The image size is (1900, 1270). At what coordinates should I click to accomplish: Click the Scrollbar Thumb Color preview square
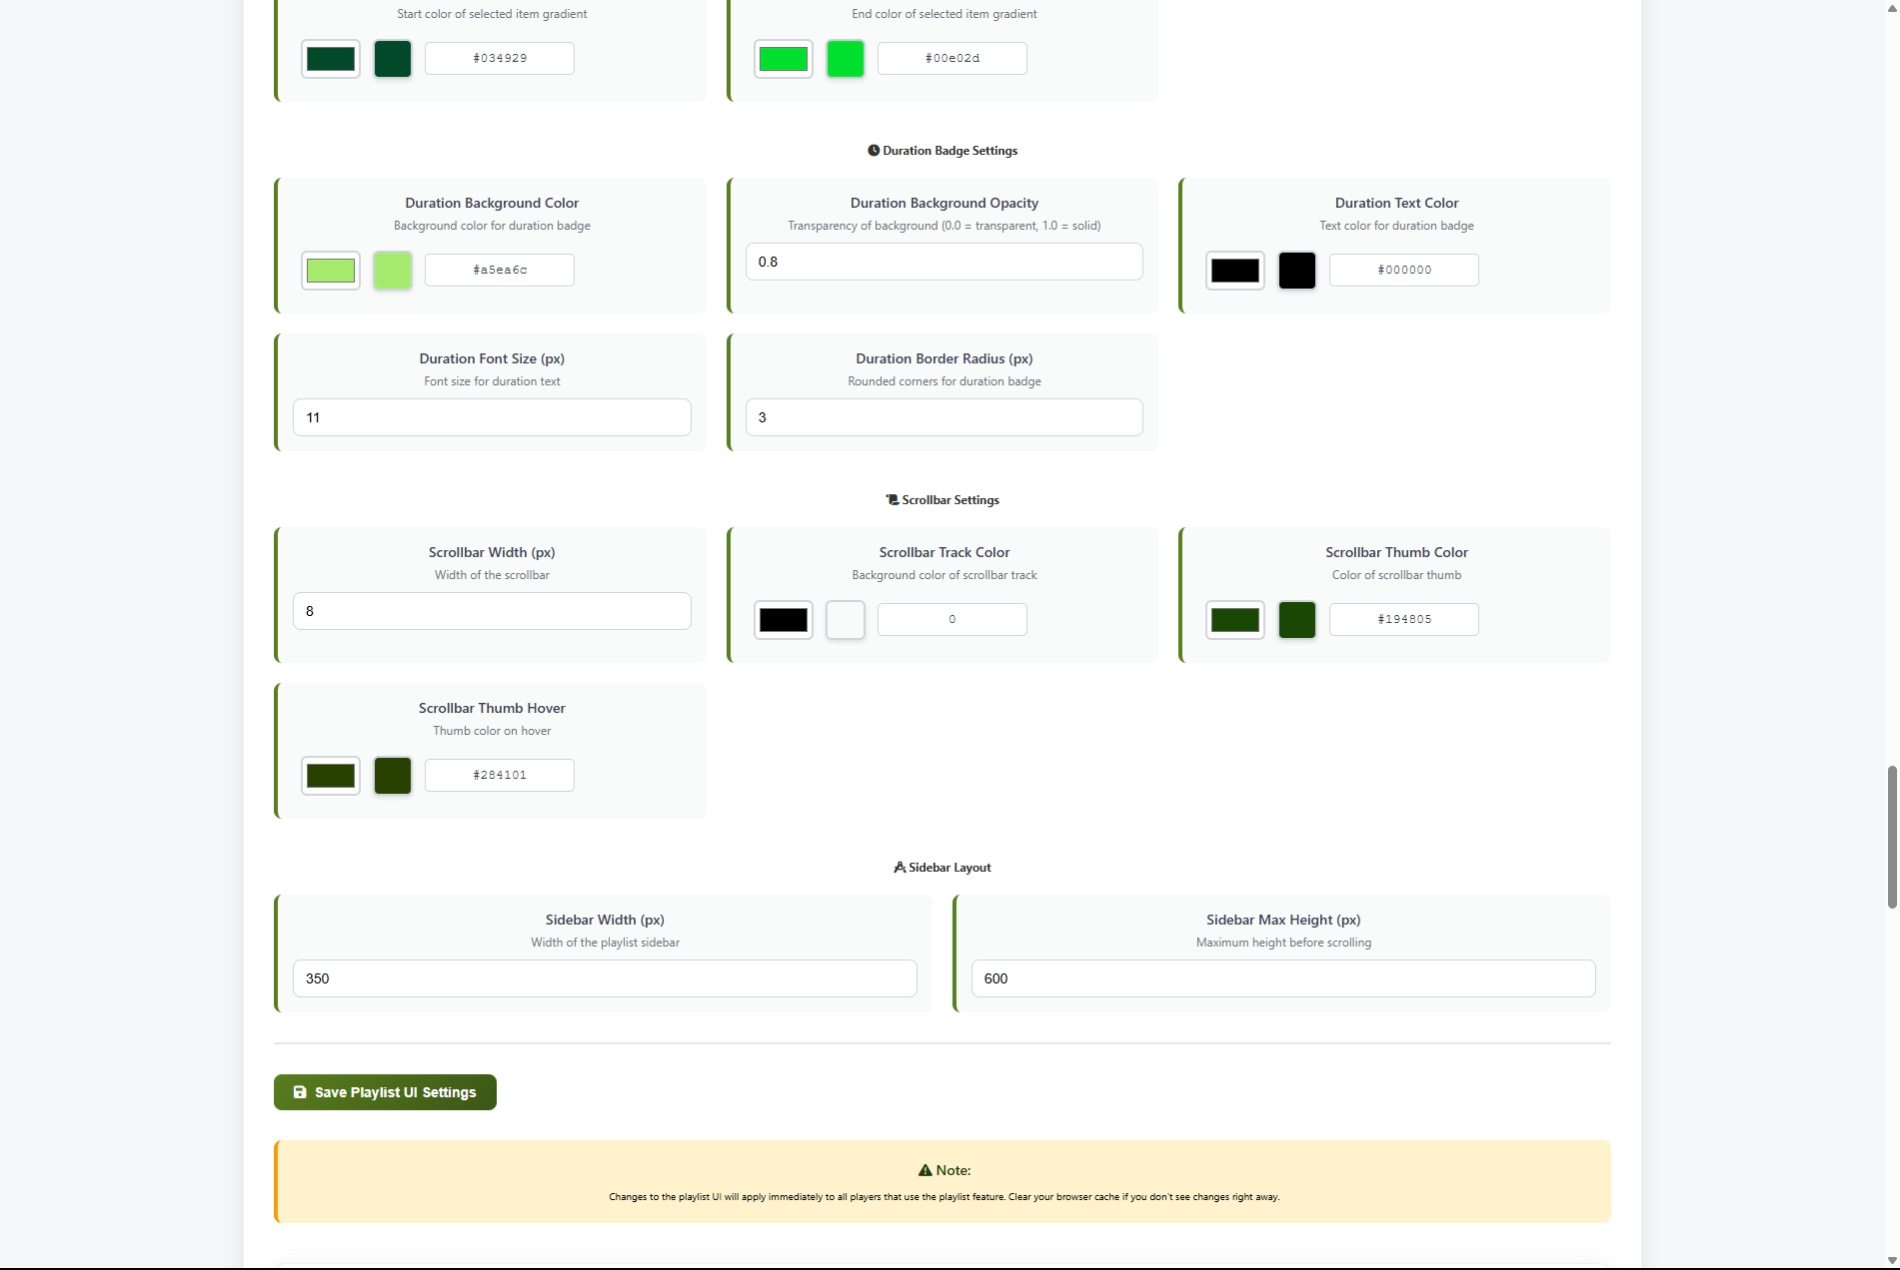tap(1297, 620)
